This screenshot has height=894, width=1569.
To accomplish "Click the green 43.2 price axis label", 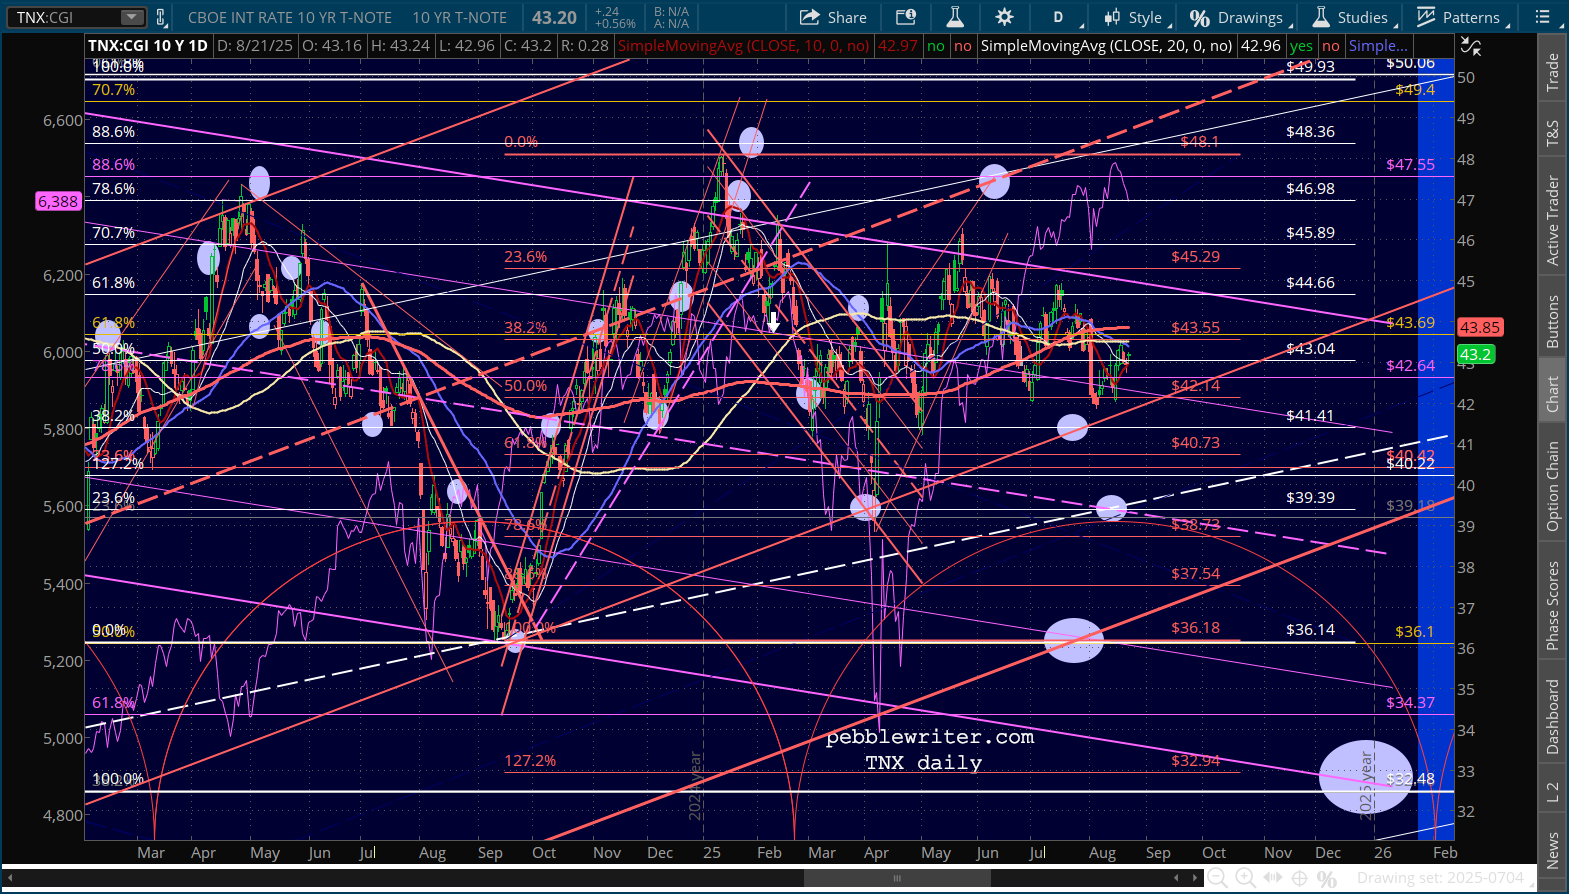I will click(x=1475, y=354).
